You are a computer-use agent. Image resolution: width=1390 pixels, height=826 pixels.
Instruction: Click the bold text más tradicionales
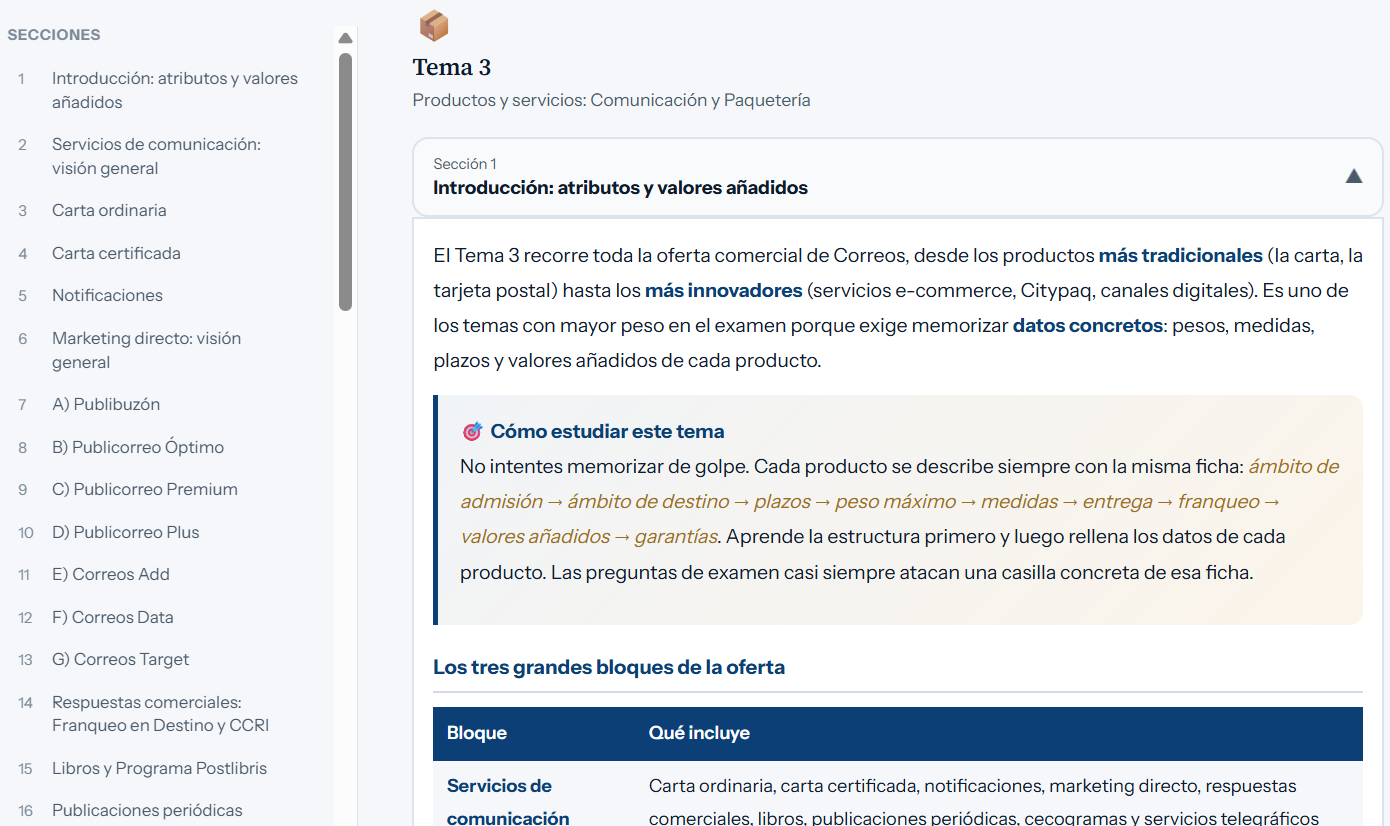(1180, 255)
